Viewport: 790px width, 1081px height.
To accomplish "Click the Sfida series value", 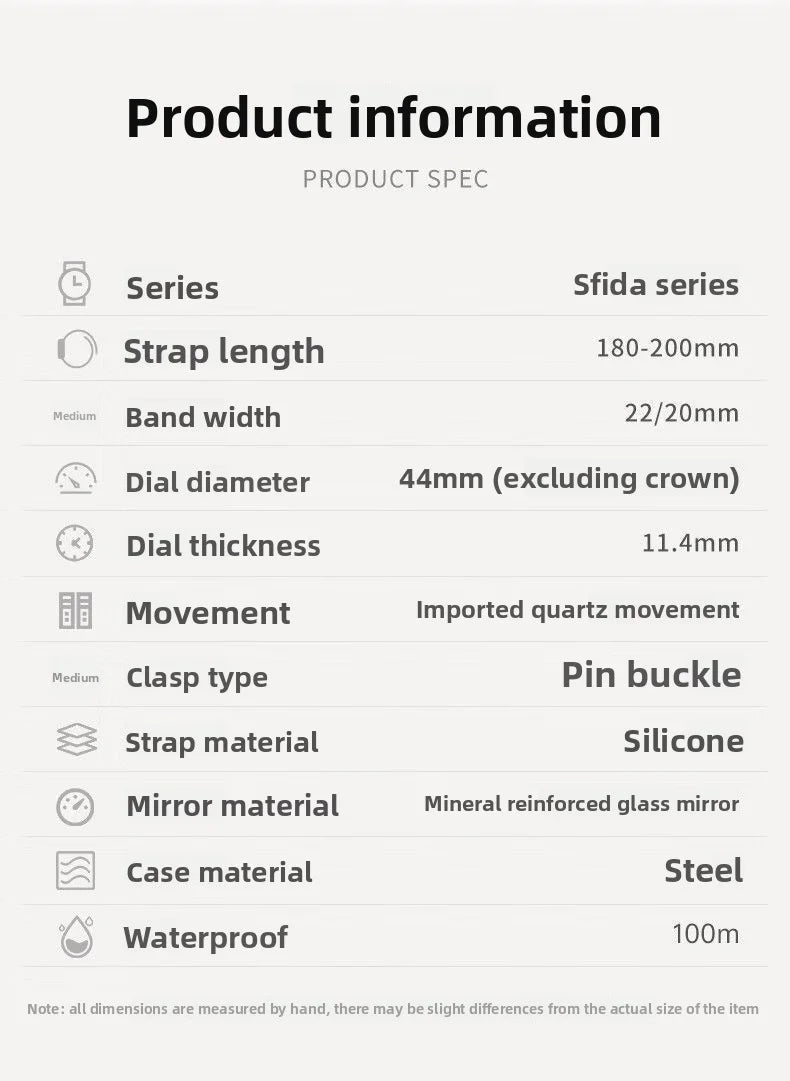I will (x=655, y=285).
